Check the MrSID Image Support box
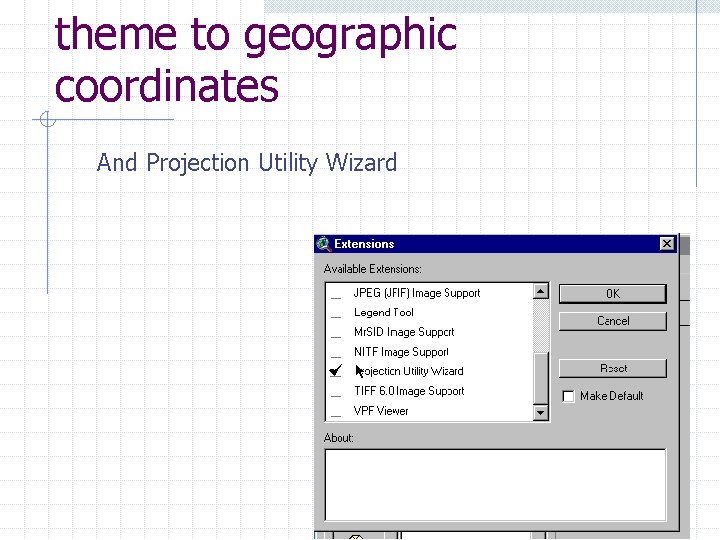720x540 pixels. point(336,332)
